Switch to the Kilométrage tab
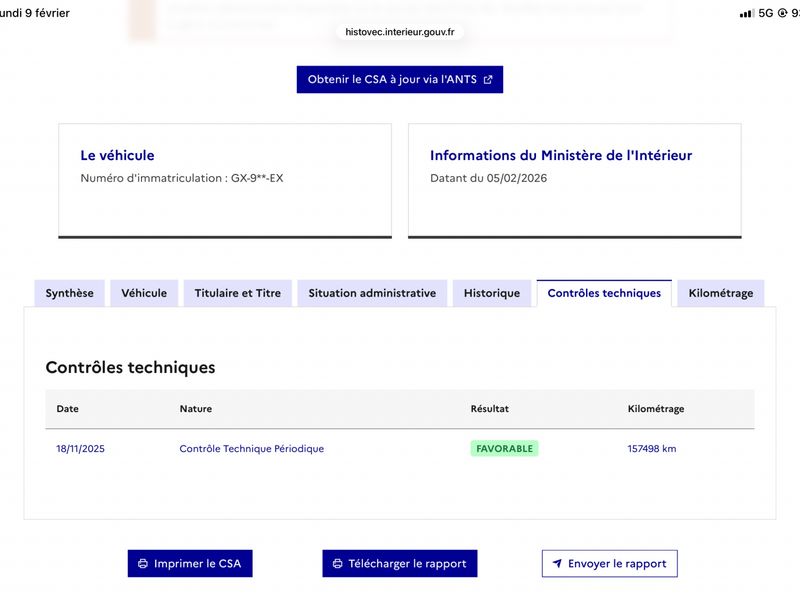 [721, 293]
